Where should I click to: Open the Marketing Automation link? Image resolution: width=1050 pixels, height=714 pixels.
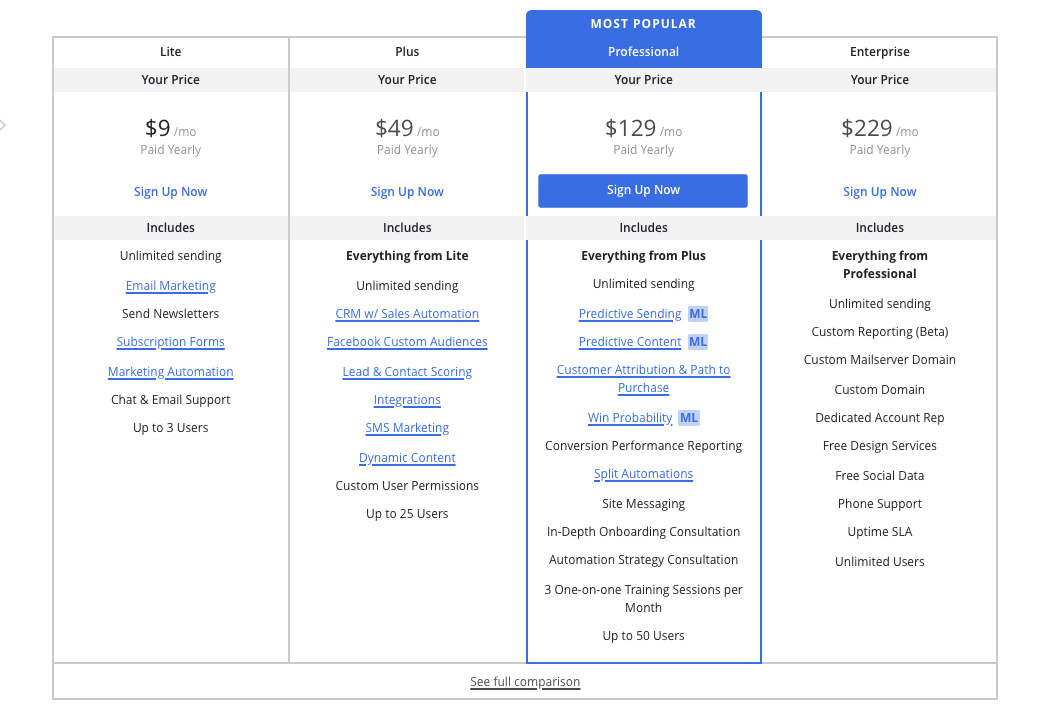tap(171, 372)
